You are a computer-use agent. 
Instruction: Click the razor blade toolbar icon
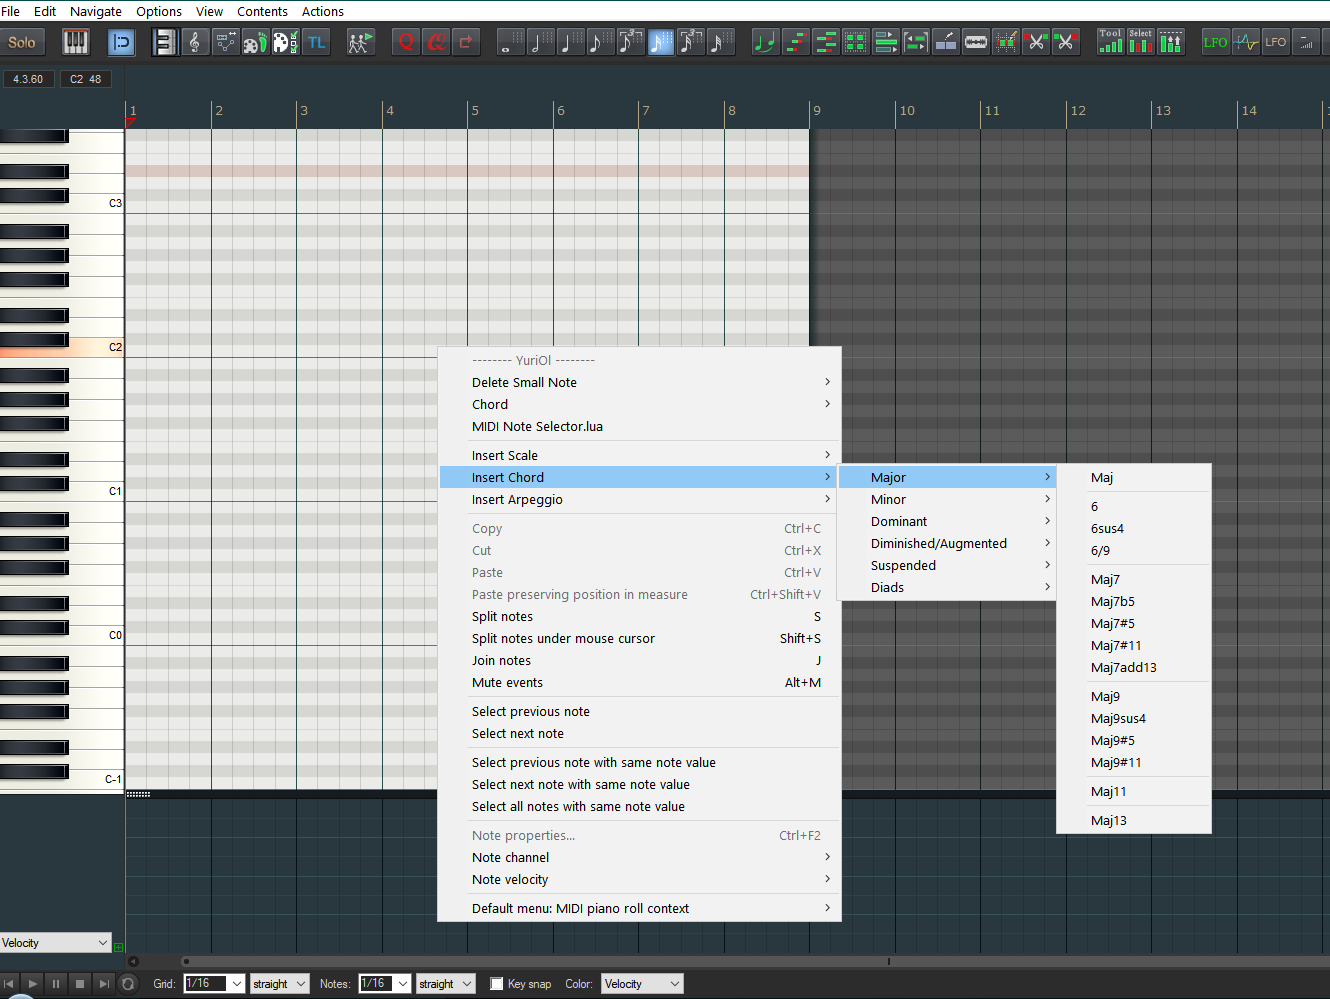[976, 42]
